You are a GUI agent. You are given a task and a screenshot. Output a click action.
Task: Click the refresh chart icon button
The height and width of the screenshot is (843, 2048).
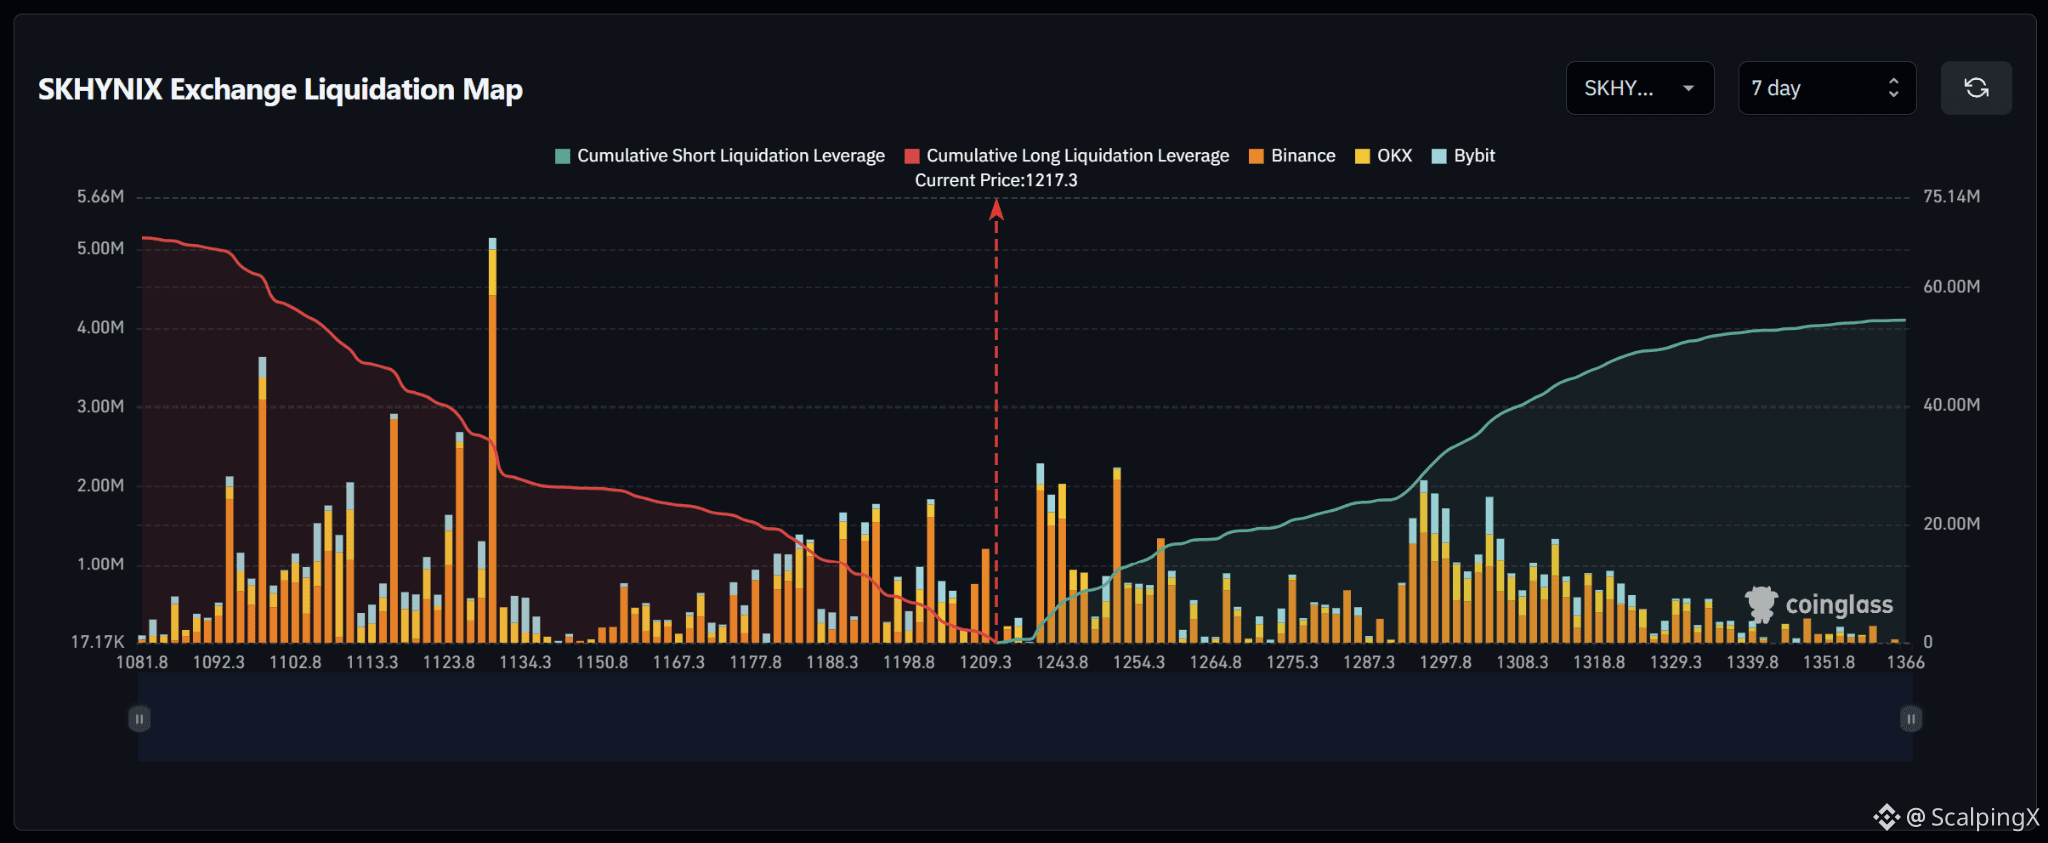point(1976,88)
